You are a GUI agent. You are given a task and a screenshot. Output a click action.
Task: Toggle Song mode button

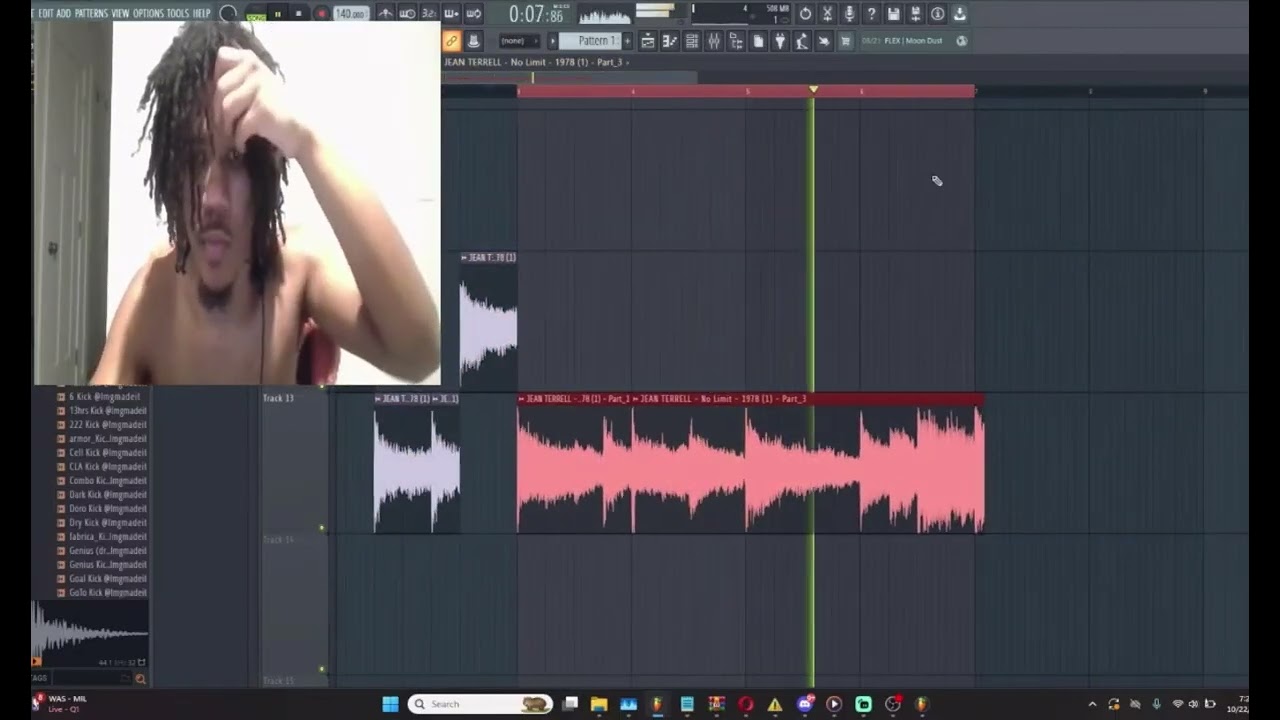(256, 16)
